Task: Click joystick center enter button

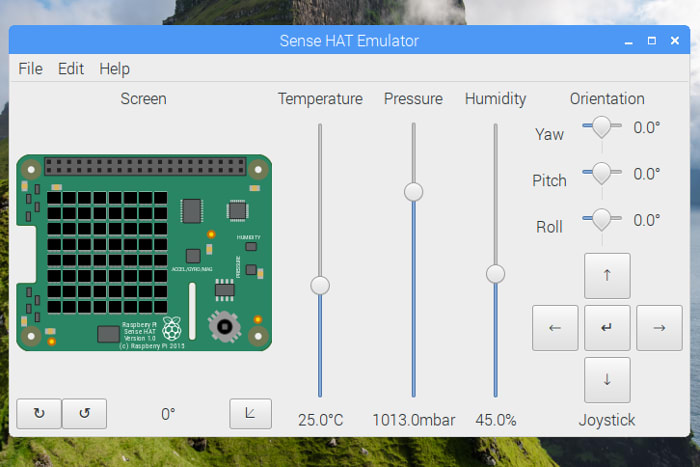Action: point(607,328)
